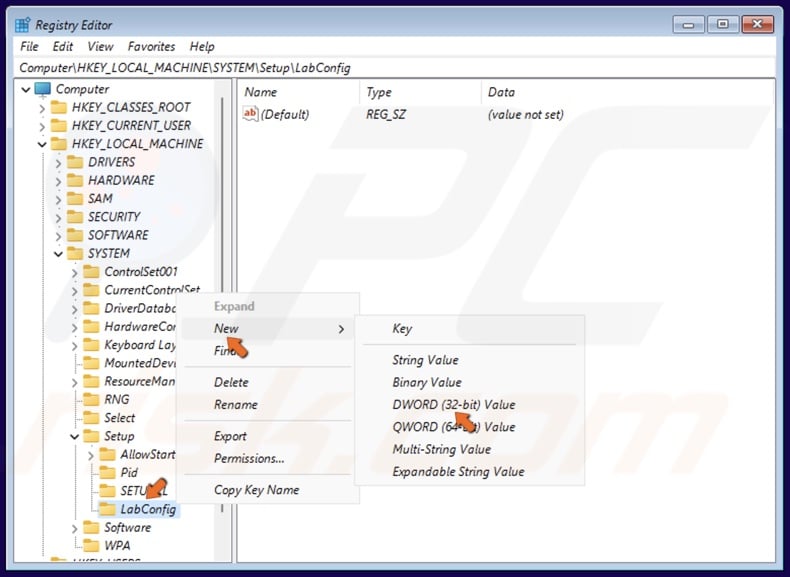Viewport: 790px width, 577px height.
Task: Click the ControlSet001 folder icon
Action: [x=91, y=272]
